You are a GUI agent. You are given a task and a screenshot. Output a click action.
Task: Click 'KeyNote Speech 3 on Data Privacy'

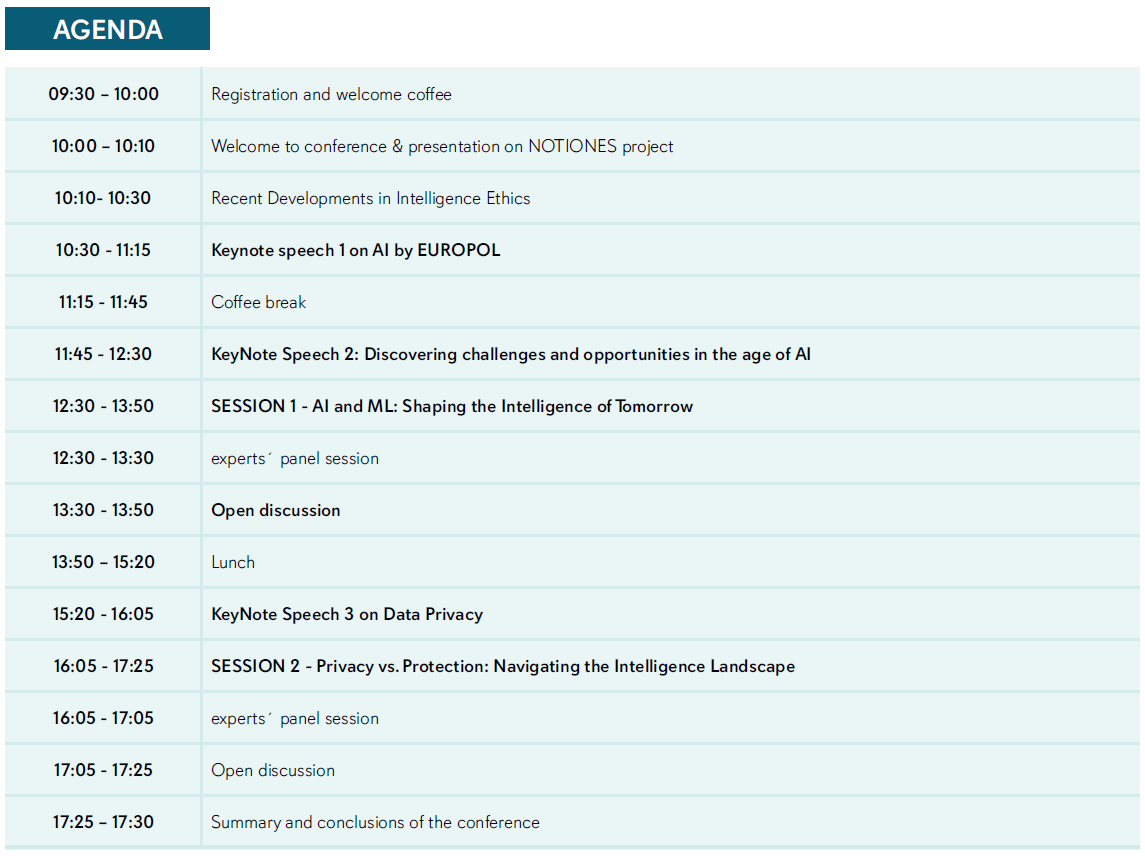347,614
